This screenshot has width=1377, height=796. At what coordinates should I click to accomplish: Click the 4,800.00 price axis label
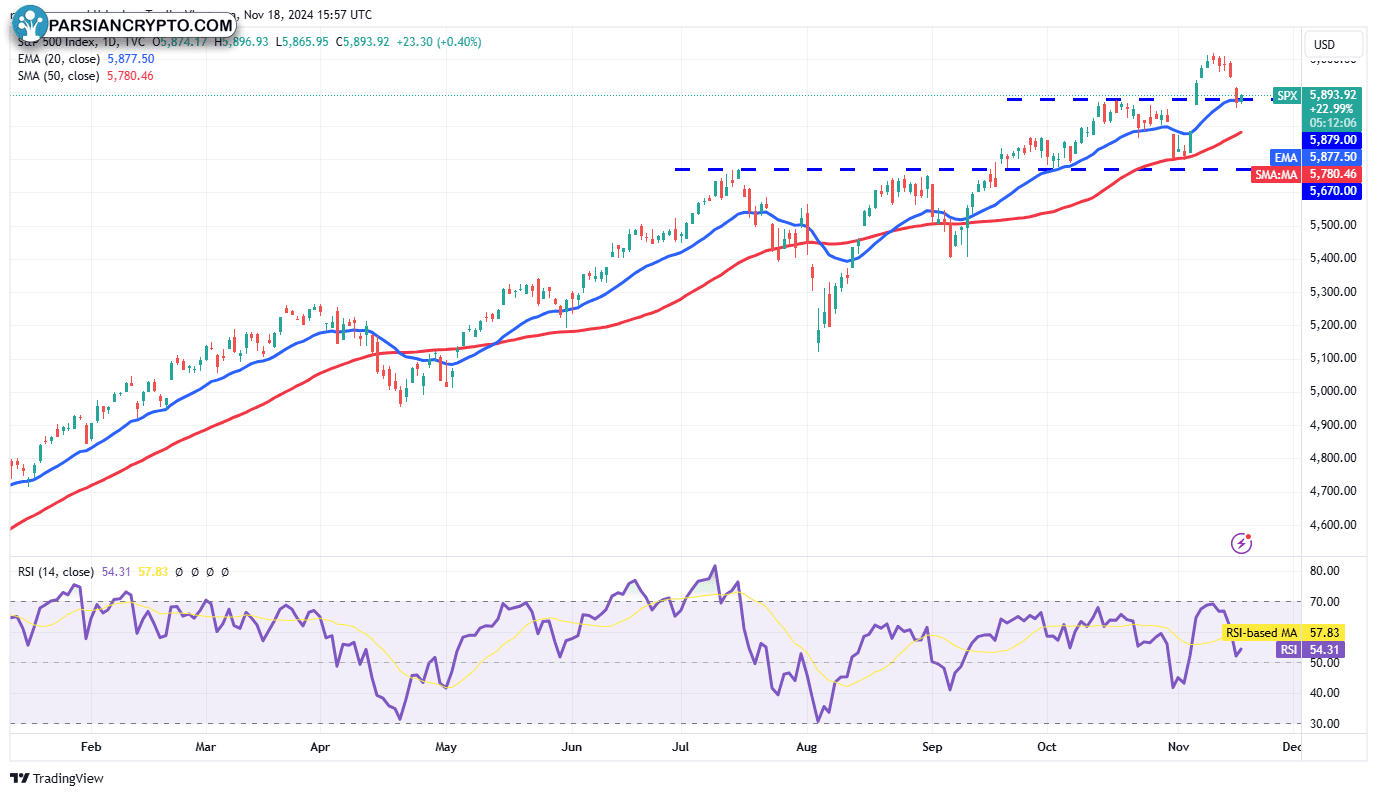[1334, 458]
